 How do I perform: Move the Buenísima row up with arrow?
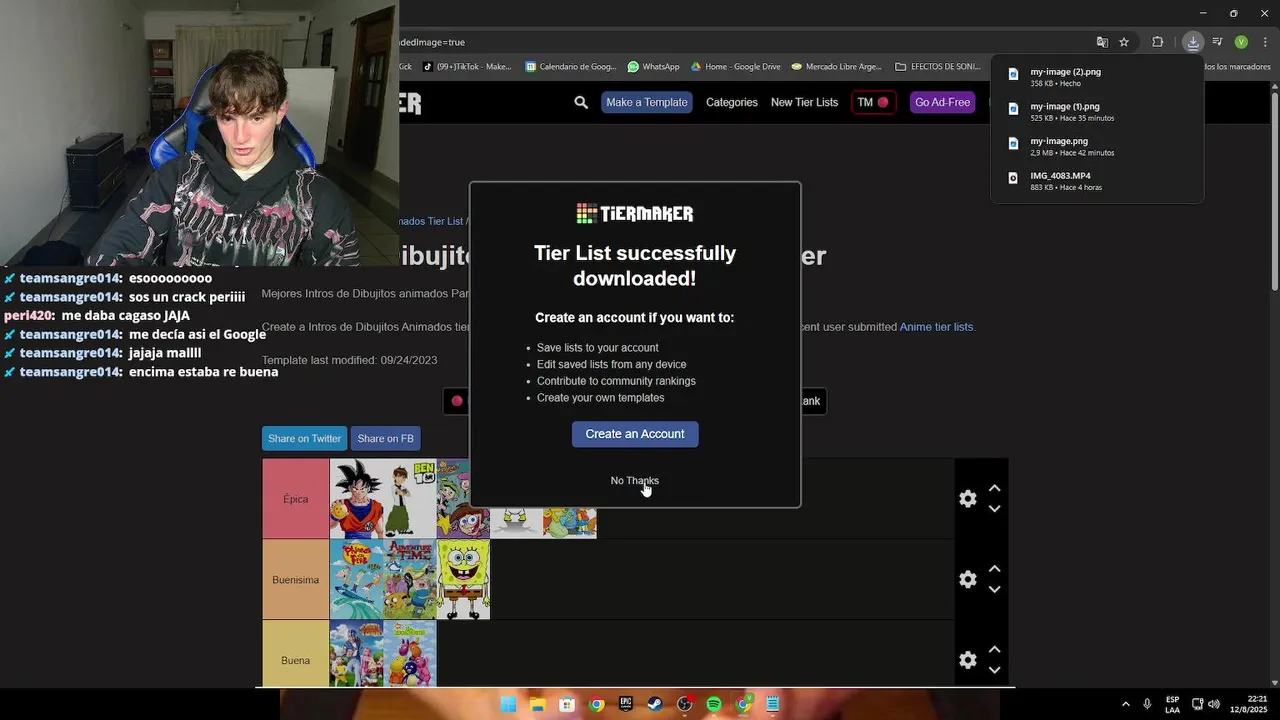995,569
